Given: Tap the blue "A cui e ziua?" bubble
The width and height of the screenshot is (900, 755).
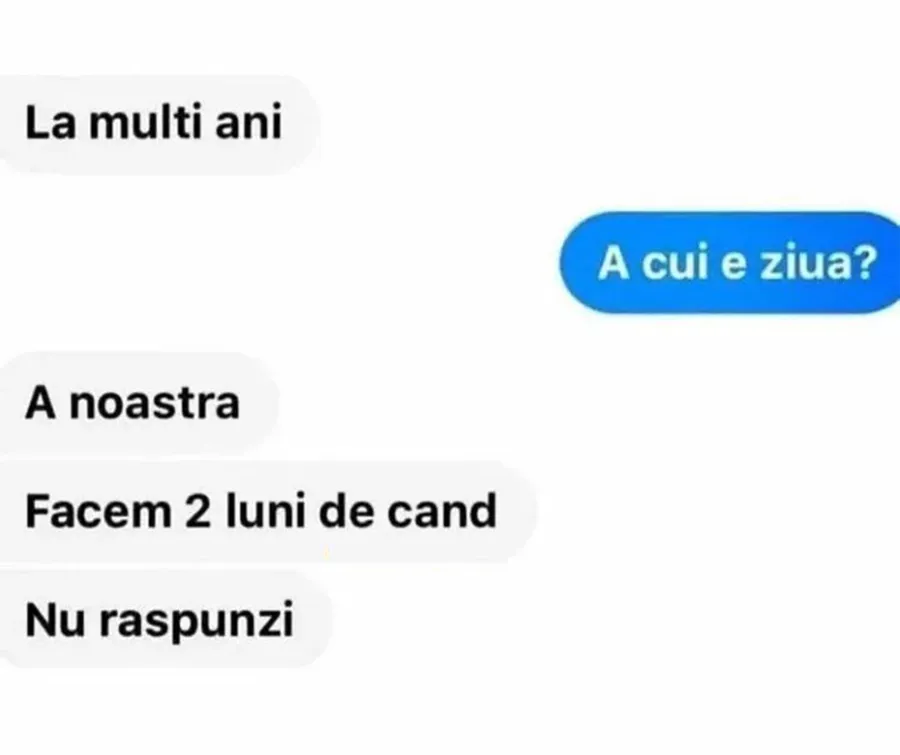Looking at the screenshot, I should 730,263.
